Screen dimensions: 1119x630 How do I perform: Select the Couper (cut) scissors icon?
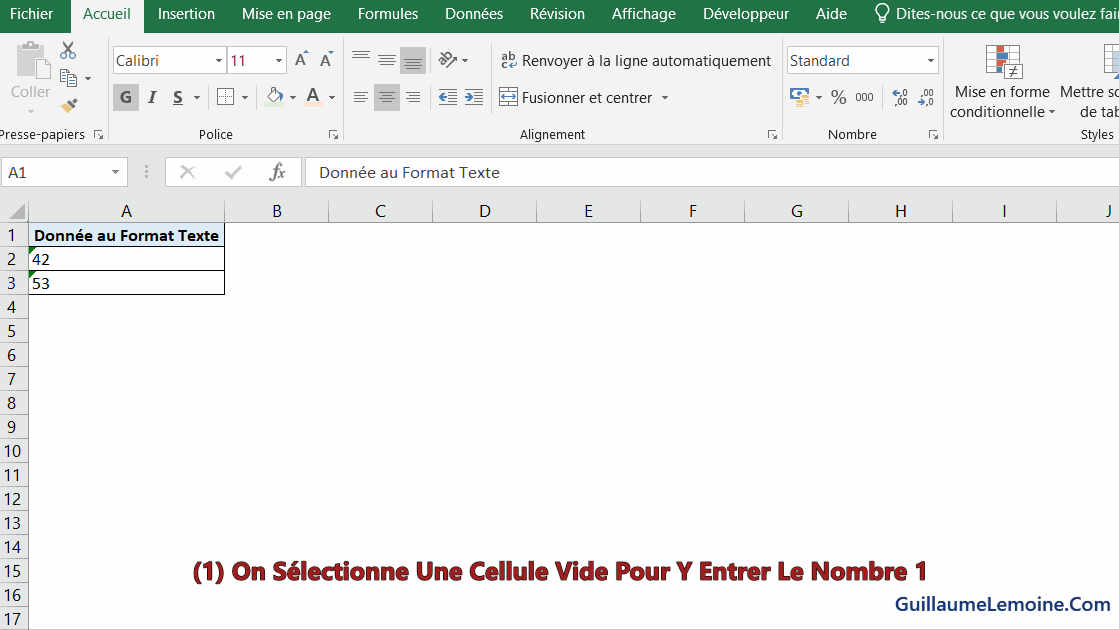click(x=68, y=50)
